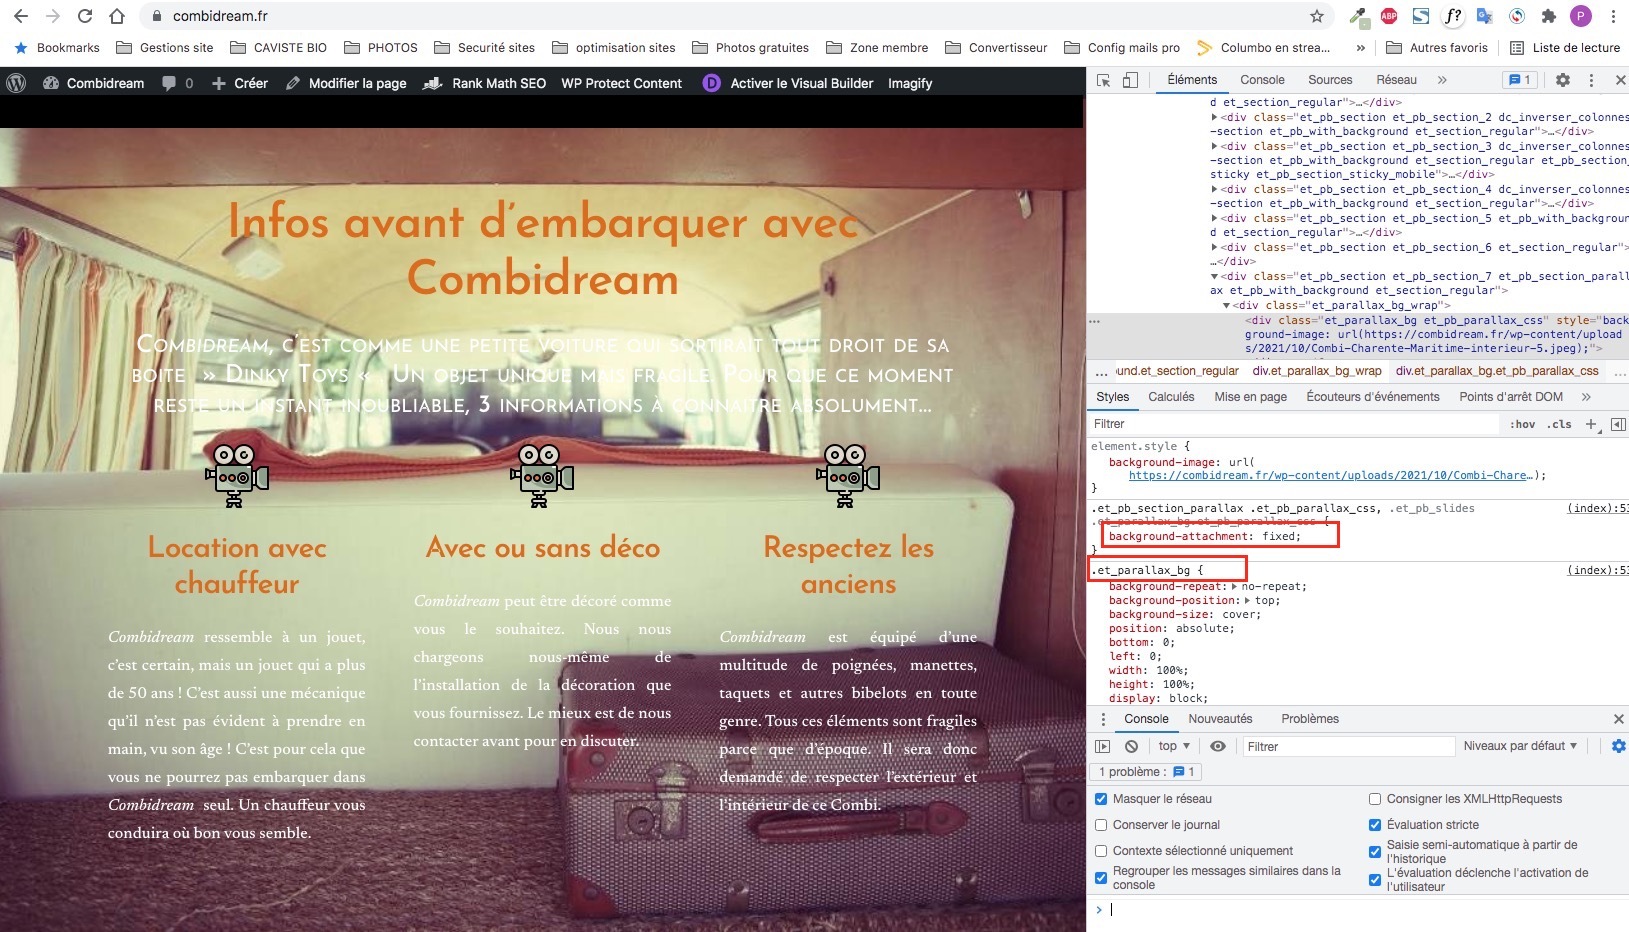Reload the combidream.fr page
The image size is (1629, 932).
tap(85, 16)
